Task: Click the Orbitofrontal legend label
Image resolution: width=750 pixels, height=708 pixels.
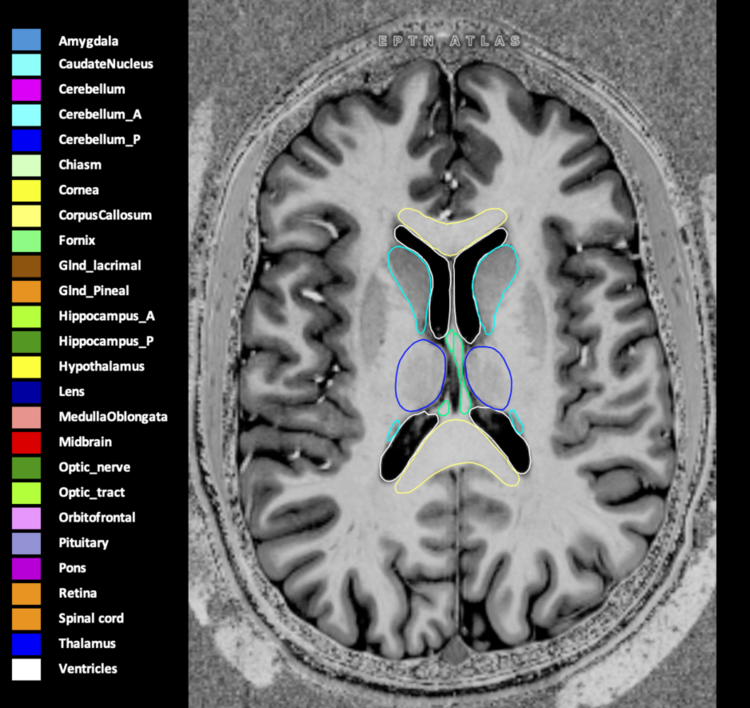Action: tap(97, 518)
